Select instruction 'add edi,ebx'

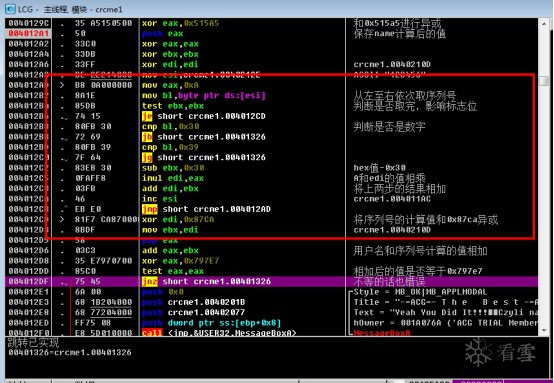[170, 189]
